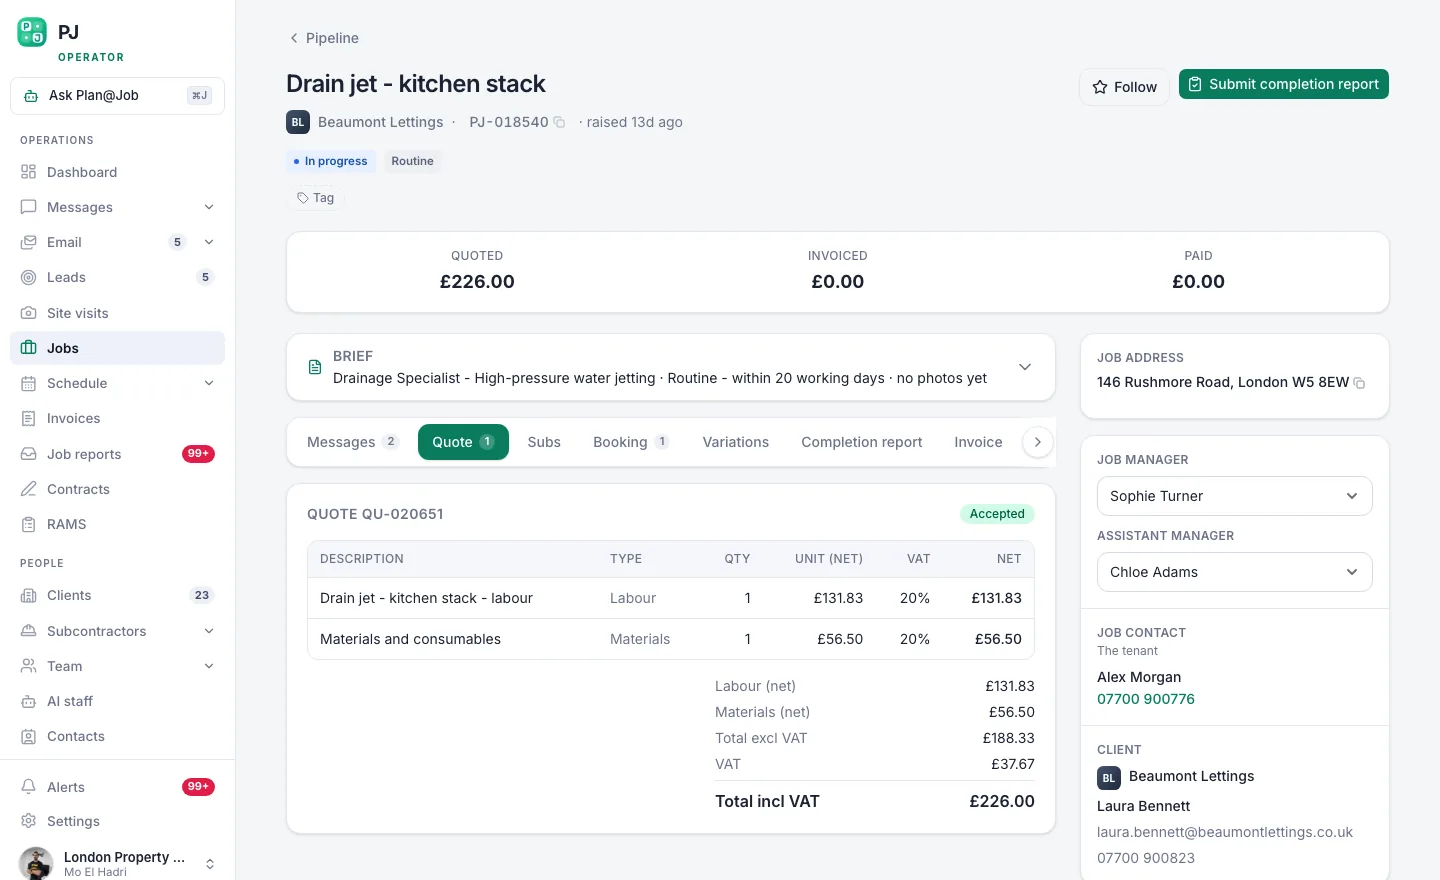This screenshot has width=1440, height=880.
Task: Switch to the Booking tab
Action: pos(631,442)
